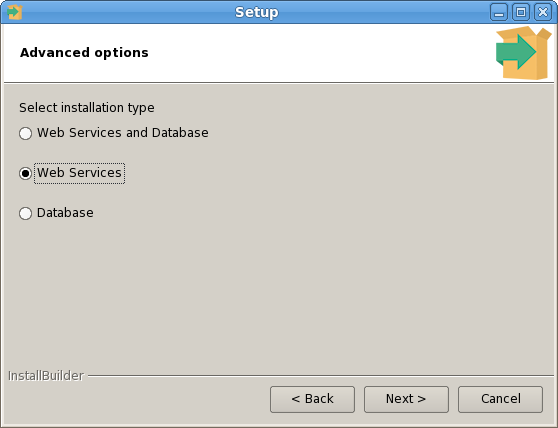Select the Web Services radio button circle

[25, 174]
